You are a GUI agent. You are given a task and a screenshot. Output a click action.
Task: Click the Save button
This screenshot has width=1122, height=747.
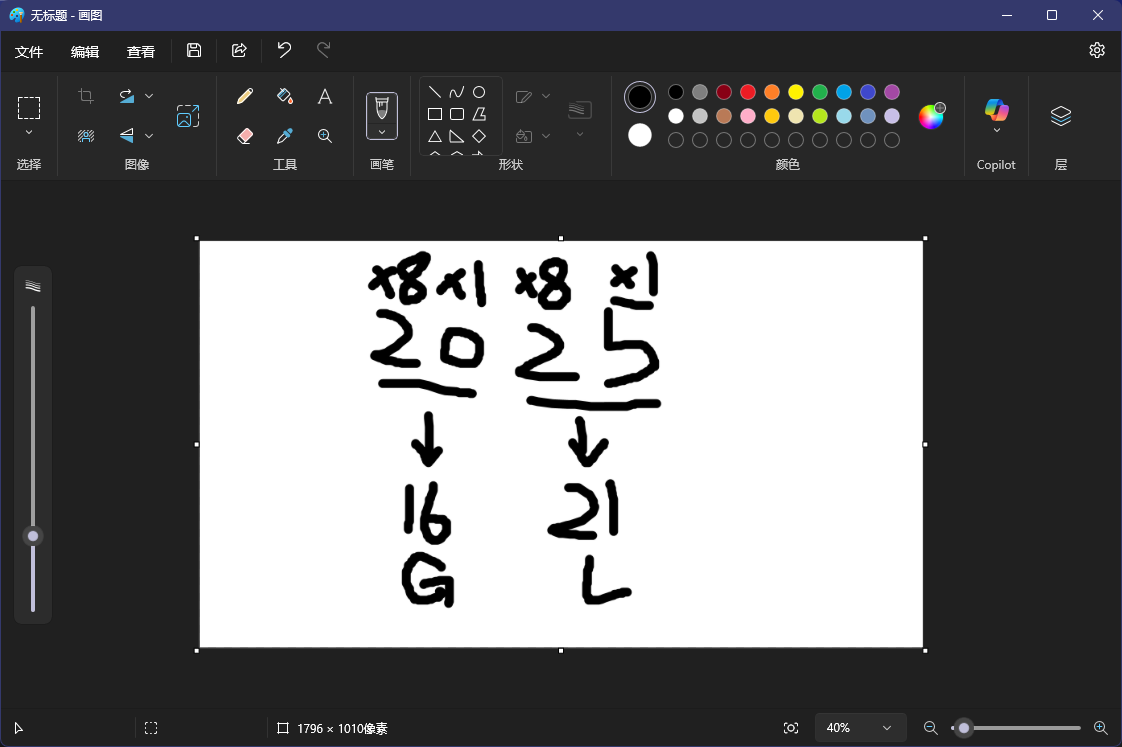click(x=194, y=51)
